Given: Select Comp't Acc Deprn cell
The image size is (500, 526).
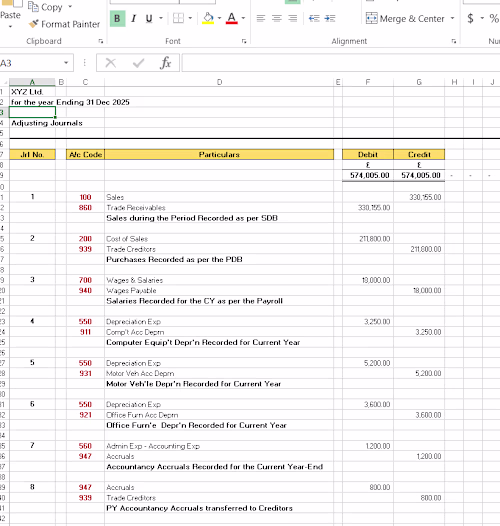Looking at the screenshot, I should coord(219,332).
